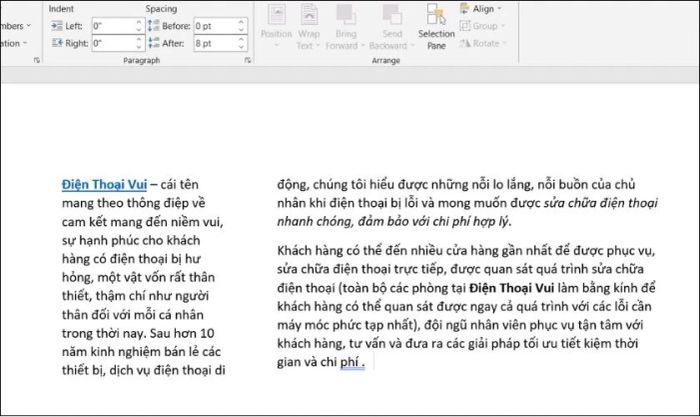The width and height of the screenshot is (700, 417).
Task: Click the underlined word 'phí .'
Action: click(x=352, y=362)
